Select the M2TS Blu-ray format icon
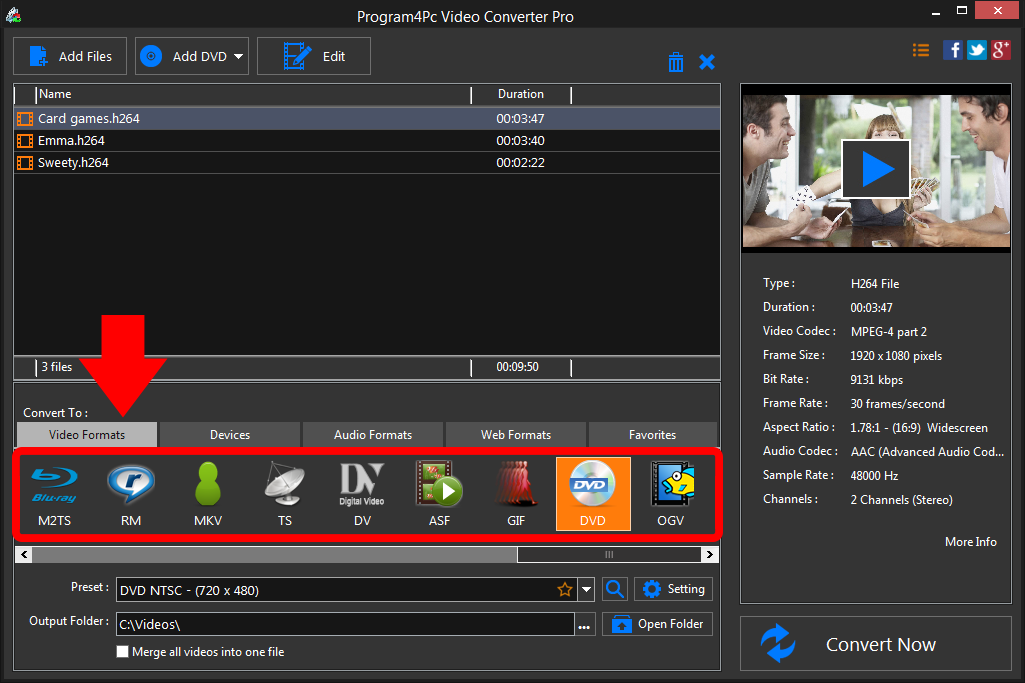This screenshot has height=683, width=1025. [54, 493]
